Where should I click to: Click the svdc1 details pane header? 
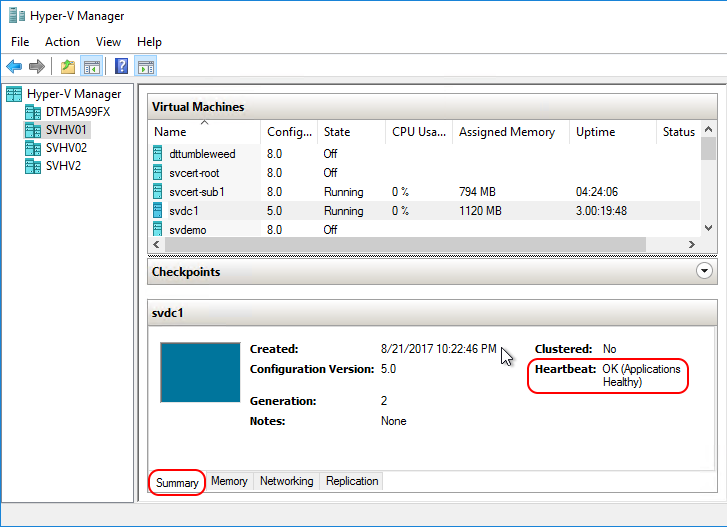(432, 313)
